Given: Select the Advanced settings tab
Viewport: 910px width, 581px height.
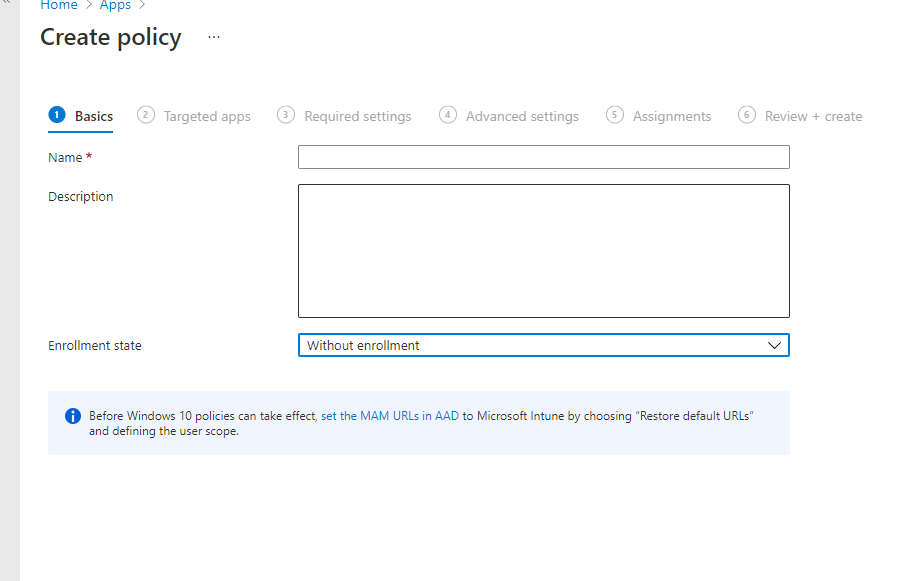Looking at the screenshot, I should click(522, 115).
